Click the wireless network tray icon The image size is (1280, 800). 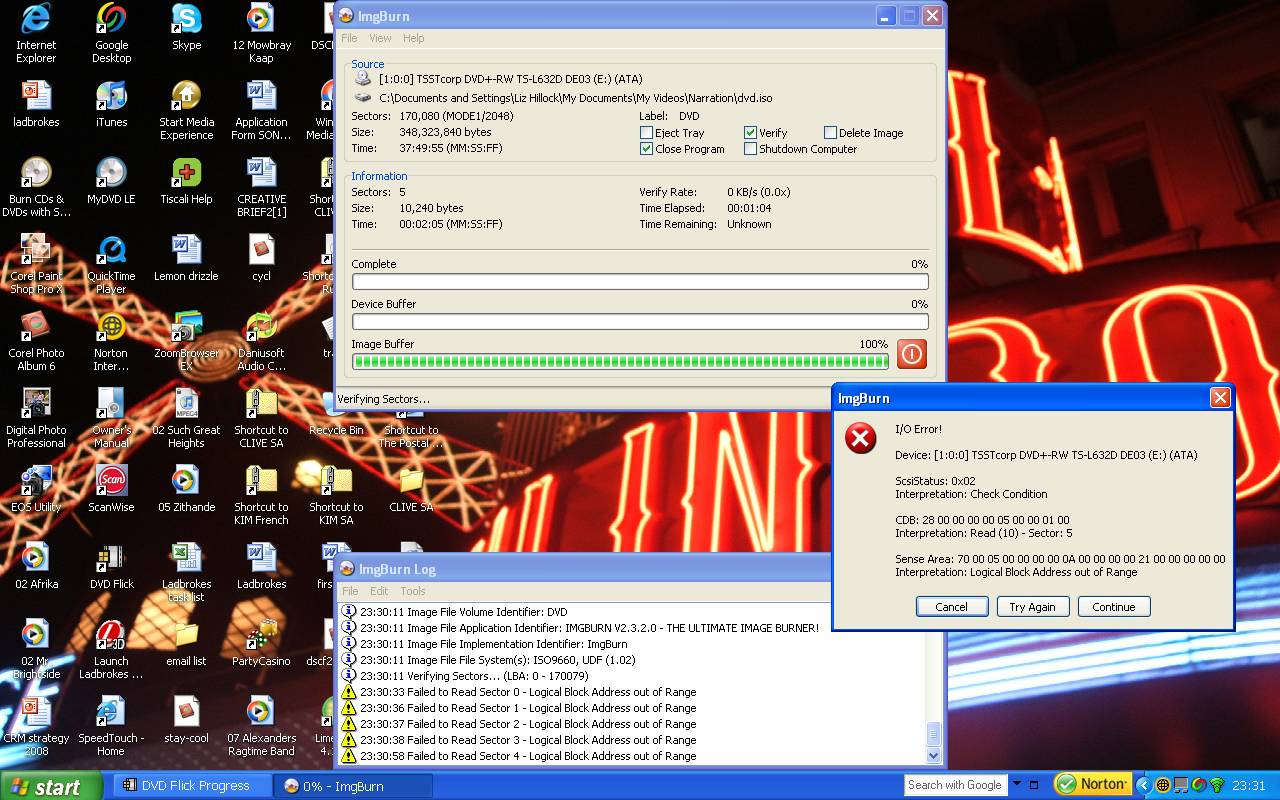click(1217, 785)
